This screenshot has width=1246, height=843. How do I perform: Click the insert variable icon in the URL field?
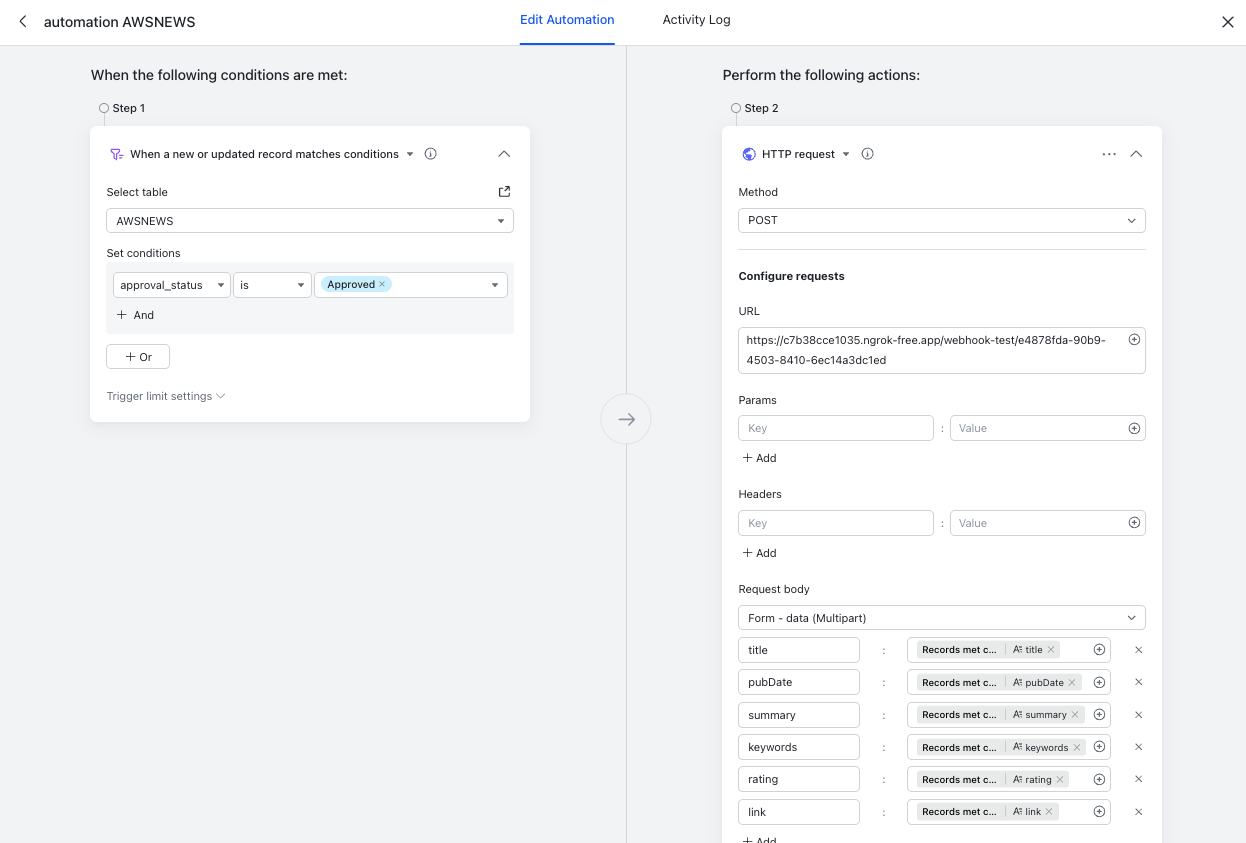pos(1134,339)
